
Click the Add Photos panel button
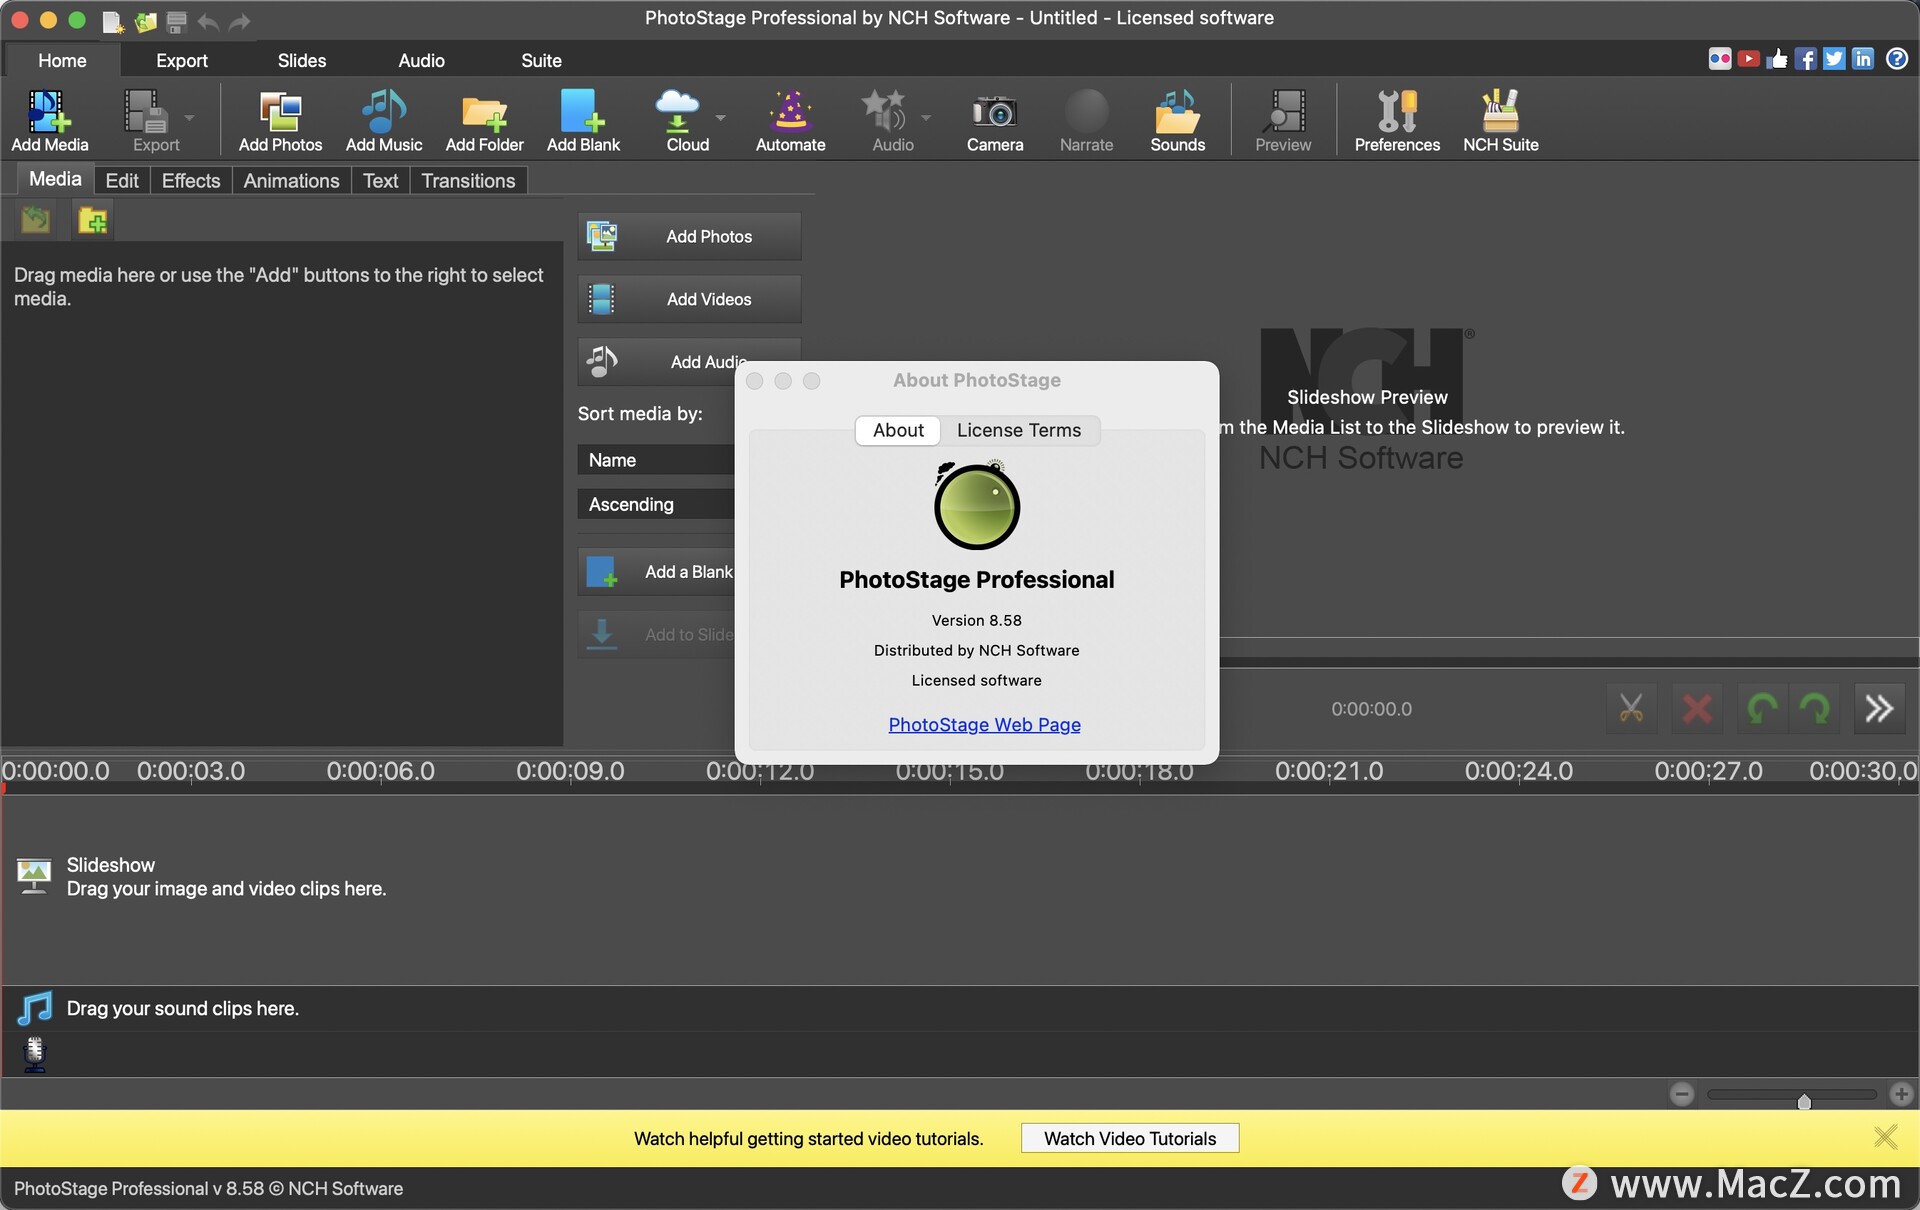pyautogui.click(x=689, y=236)
